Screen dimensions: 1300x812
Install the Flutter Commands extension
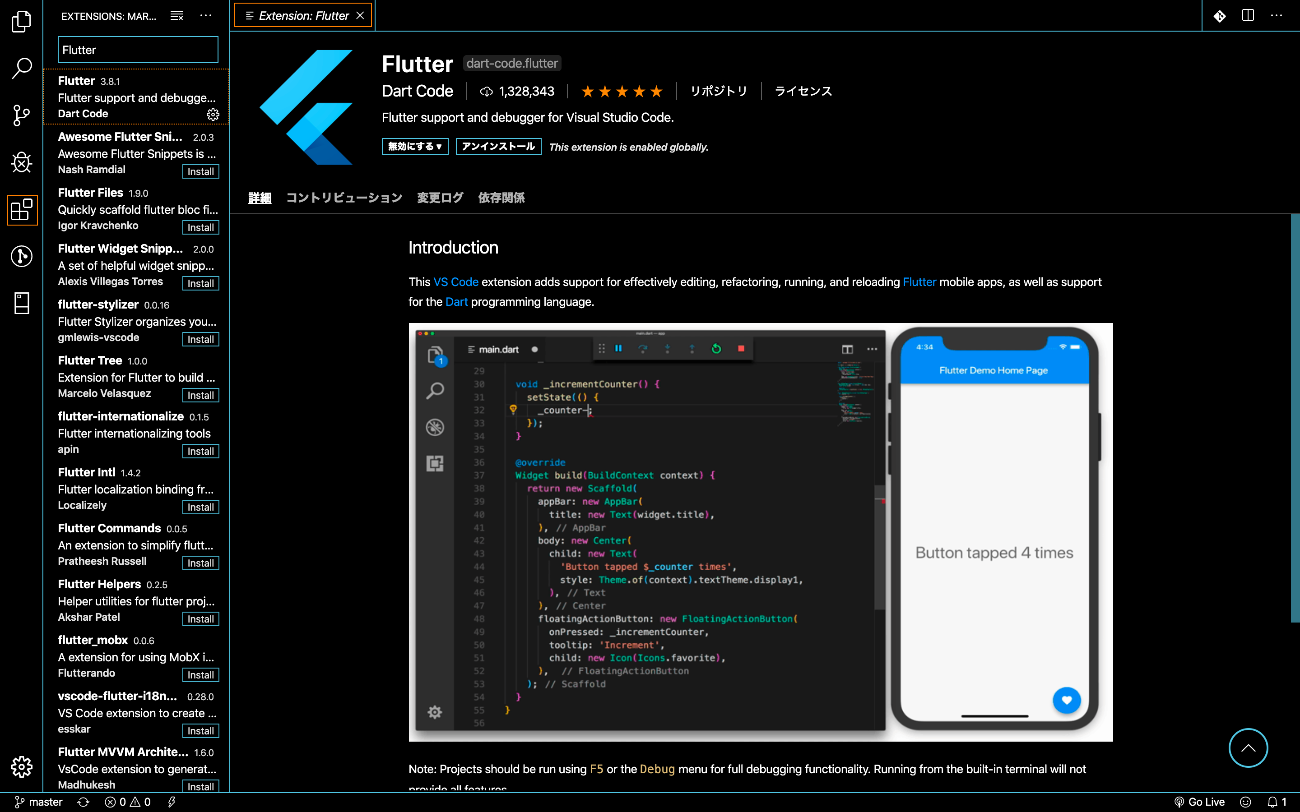pos(201,564)
